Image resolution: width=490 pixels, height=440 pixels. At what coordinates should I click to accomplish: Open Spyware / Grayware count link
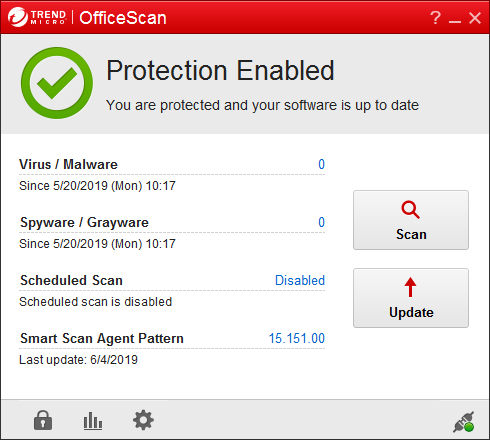click(x=321, y=222)
